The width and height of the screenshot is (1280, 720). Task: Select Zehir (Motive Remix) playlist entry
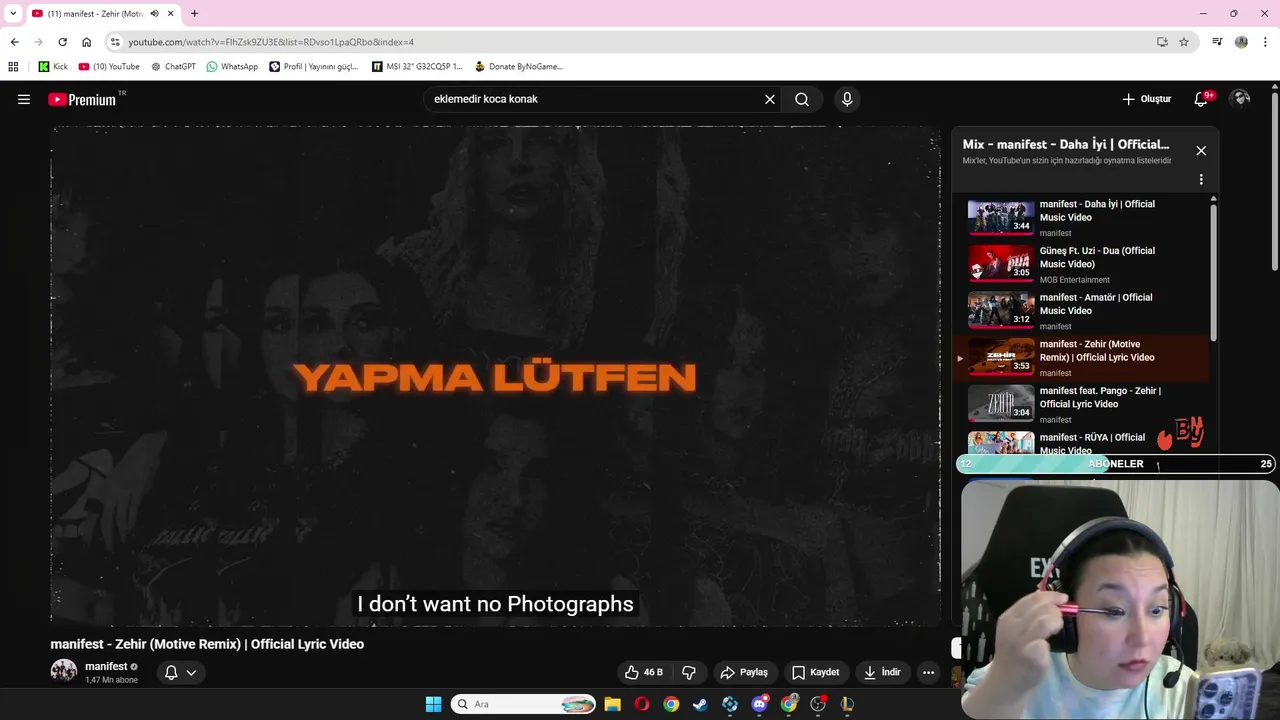[x=1082, y=358]
